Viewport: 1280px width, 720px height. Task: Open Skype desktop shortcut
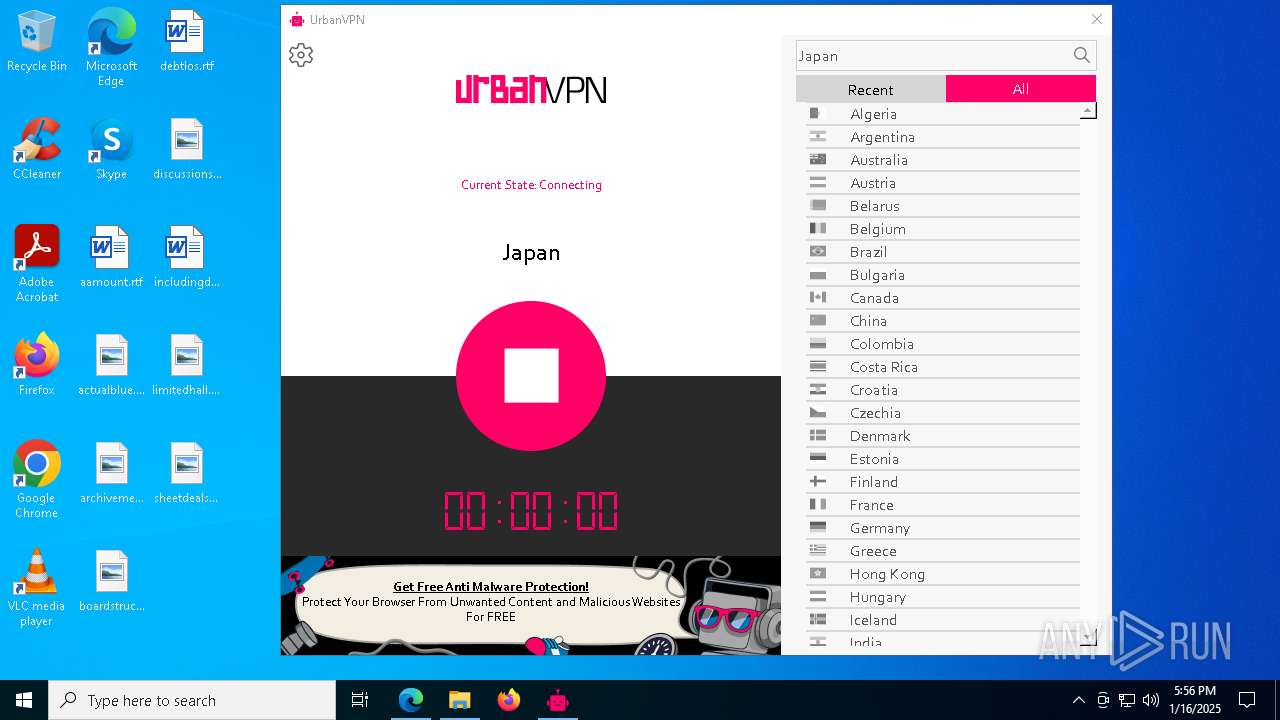pos(111,149)
